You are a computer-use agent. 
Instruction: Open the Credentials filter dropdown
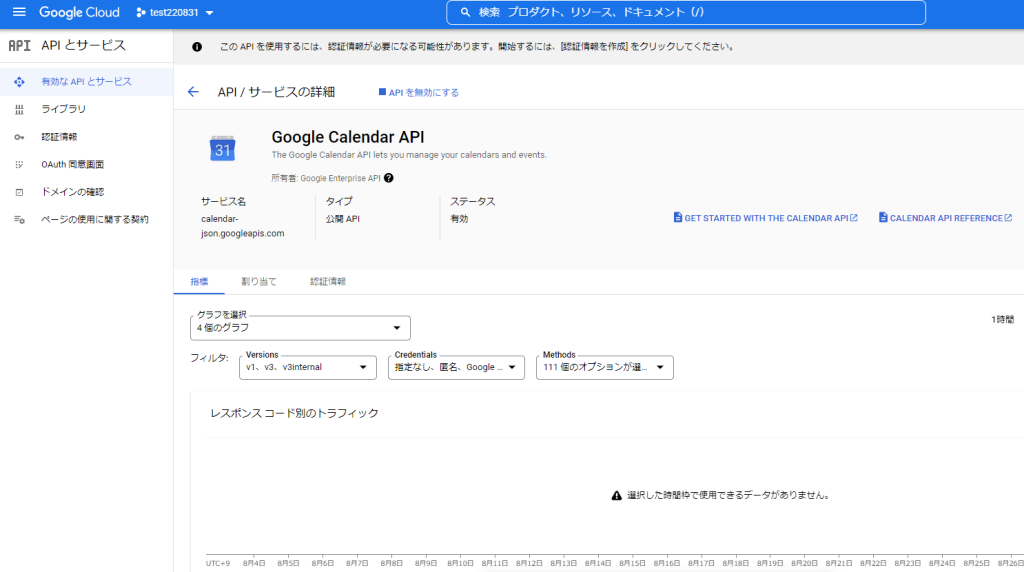(456, 367)
